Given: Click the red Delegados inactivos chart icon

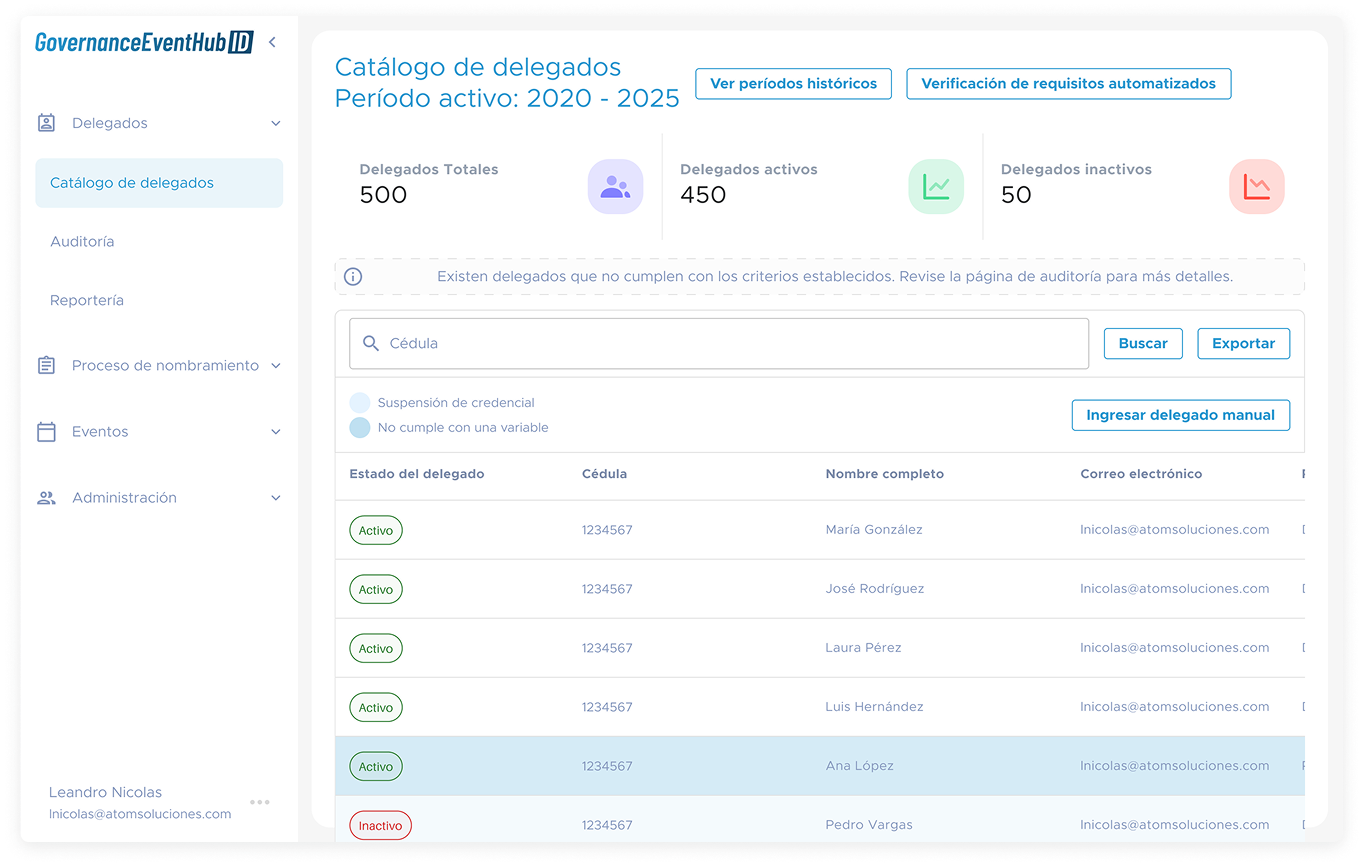Looking at the screenshot, I should (1256, 187).
